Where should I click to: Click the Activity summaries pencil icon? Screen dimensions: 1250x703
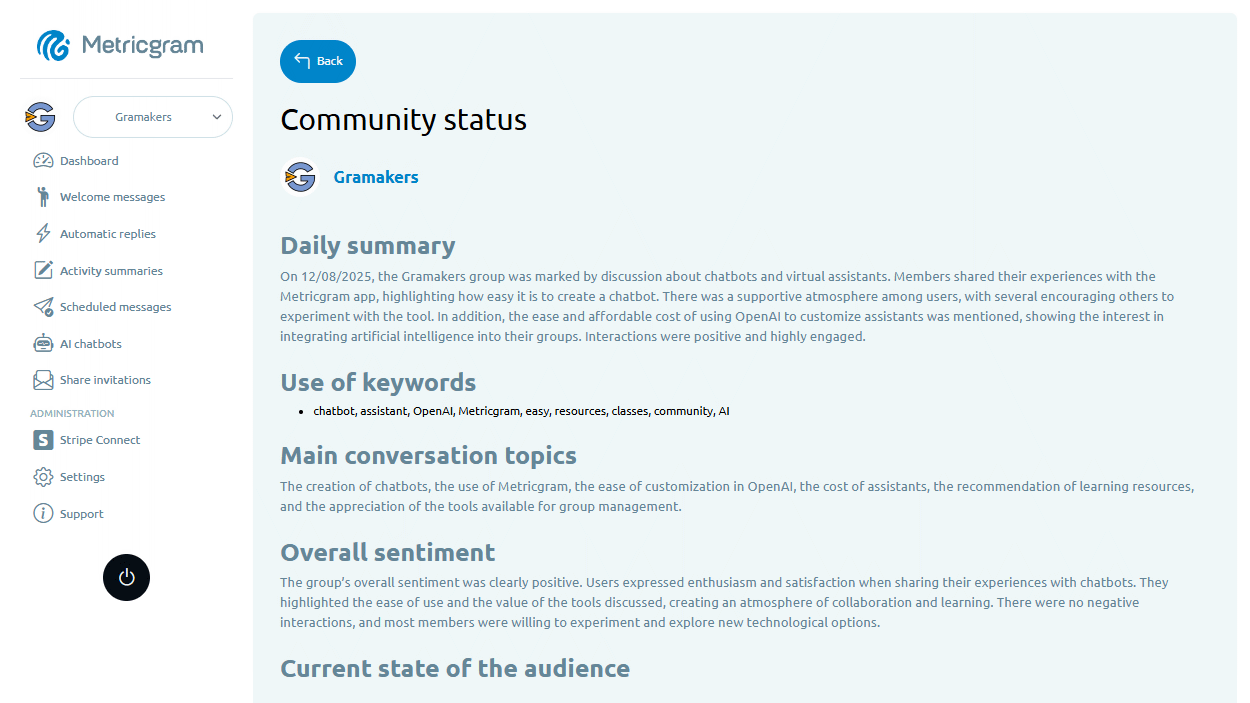click(43, 271)
